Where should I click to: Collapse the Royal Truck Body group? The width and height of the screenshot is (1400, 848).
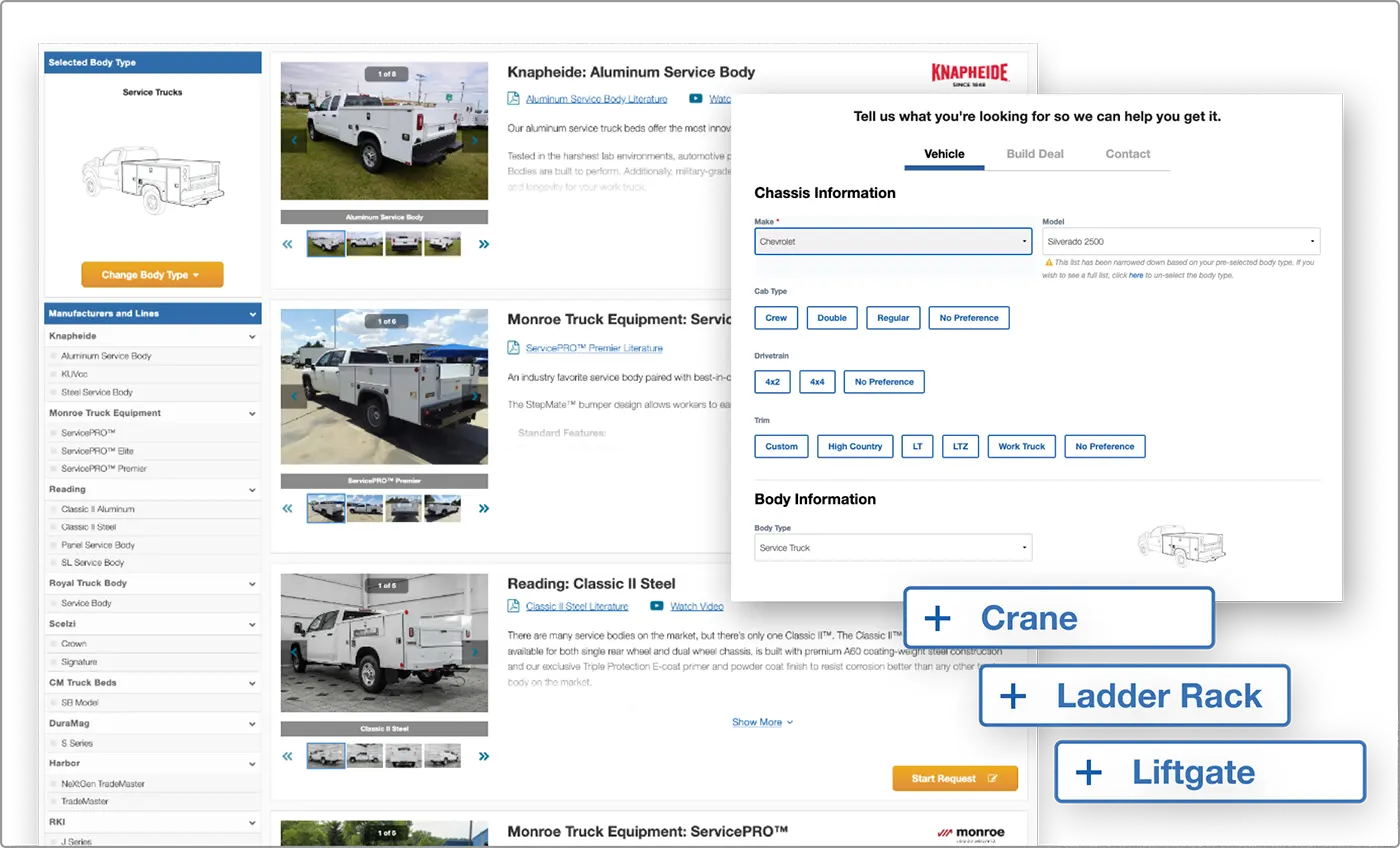pos(252,583)
